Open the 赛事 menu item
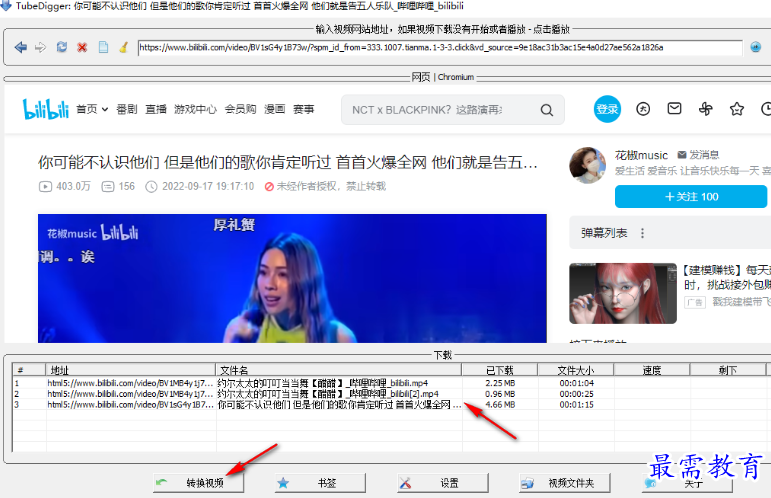Image resolution: width=771 pixels, height=498 pixels. pyautogui.click(x=303, y=109)
